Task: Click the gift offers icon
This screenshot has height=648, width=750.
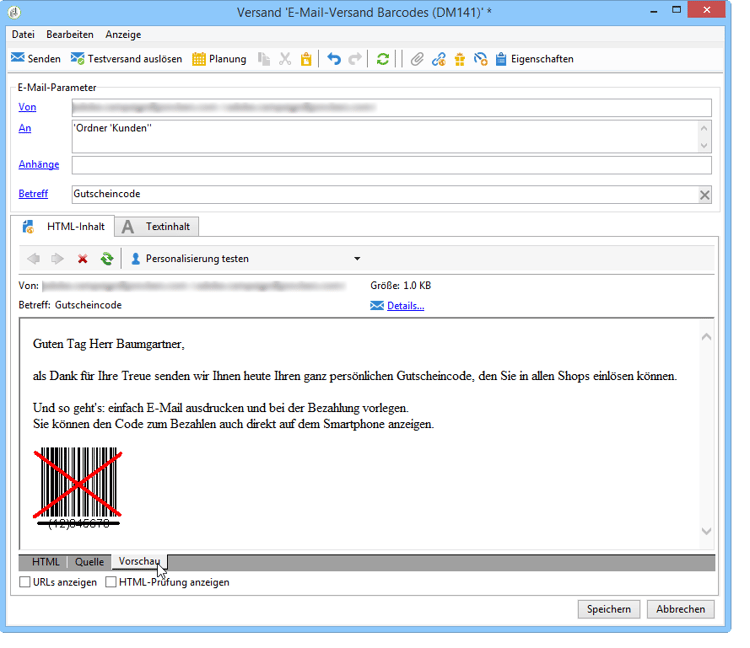Action: click(x=460, y=59)
